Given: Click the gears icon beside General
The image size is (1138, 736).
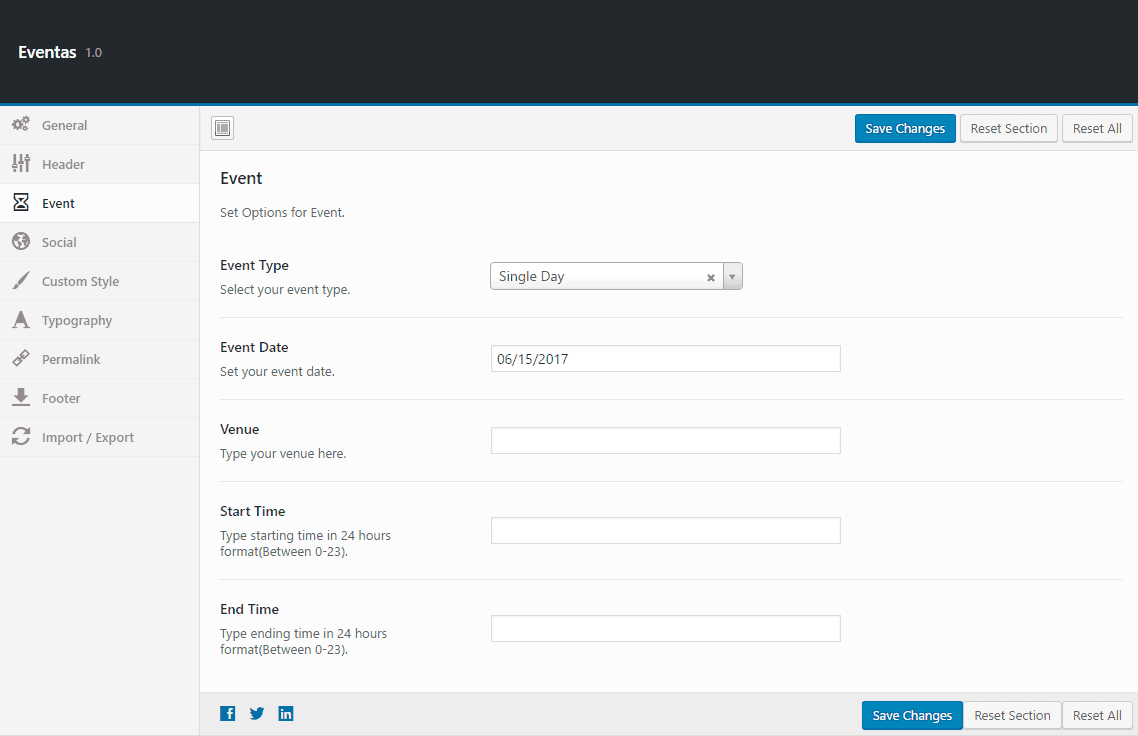Looking at the screenshot, I should pyautogui.click(x=20, y=125).
